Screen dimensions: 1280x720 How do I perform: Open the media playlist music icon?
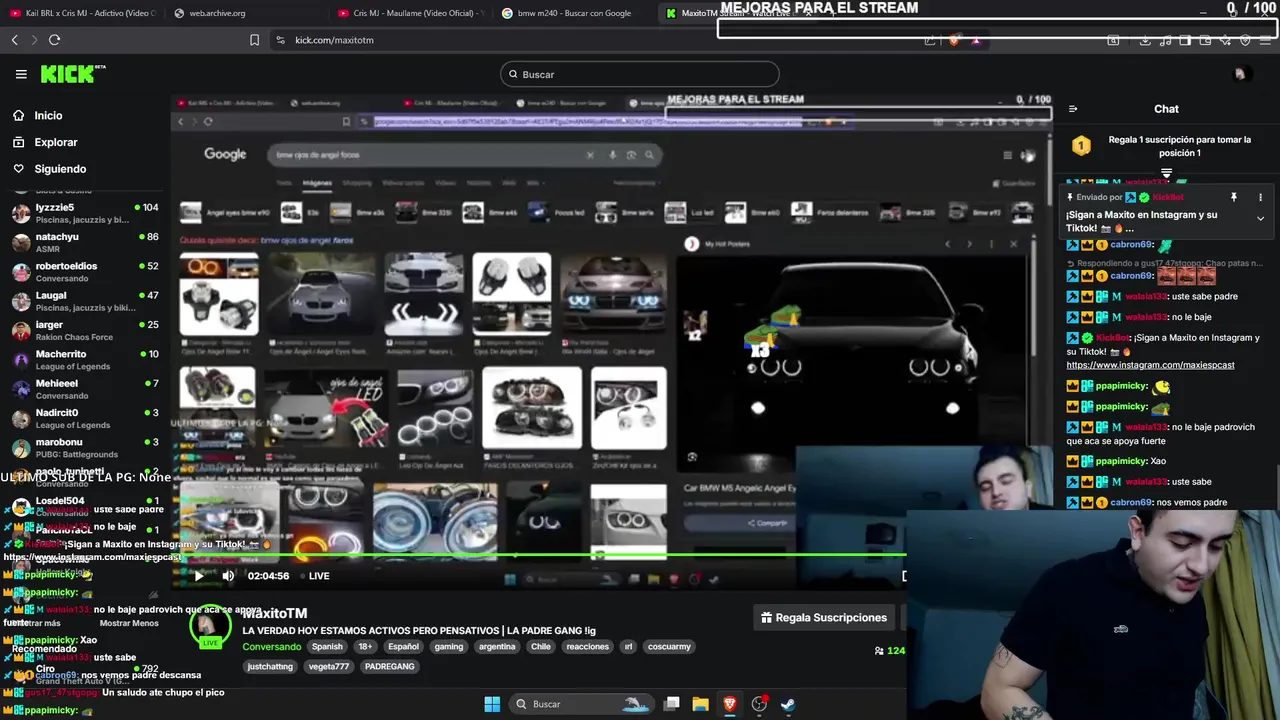tap(1166, 40)
